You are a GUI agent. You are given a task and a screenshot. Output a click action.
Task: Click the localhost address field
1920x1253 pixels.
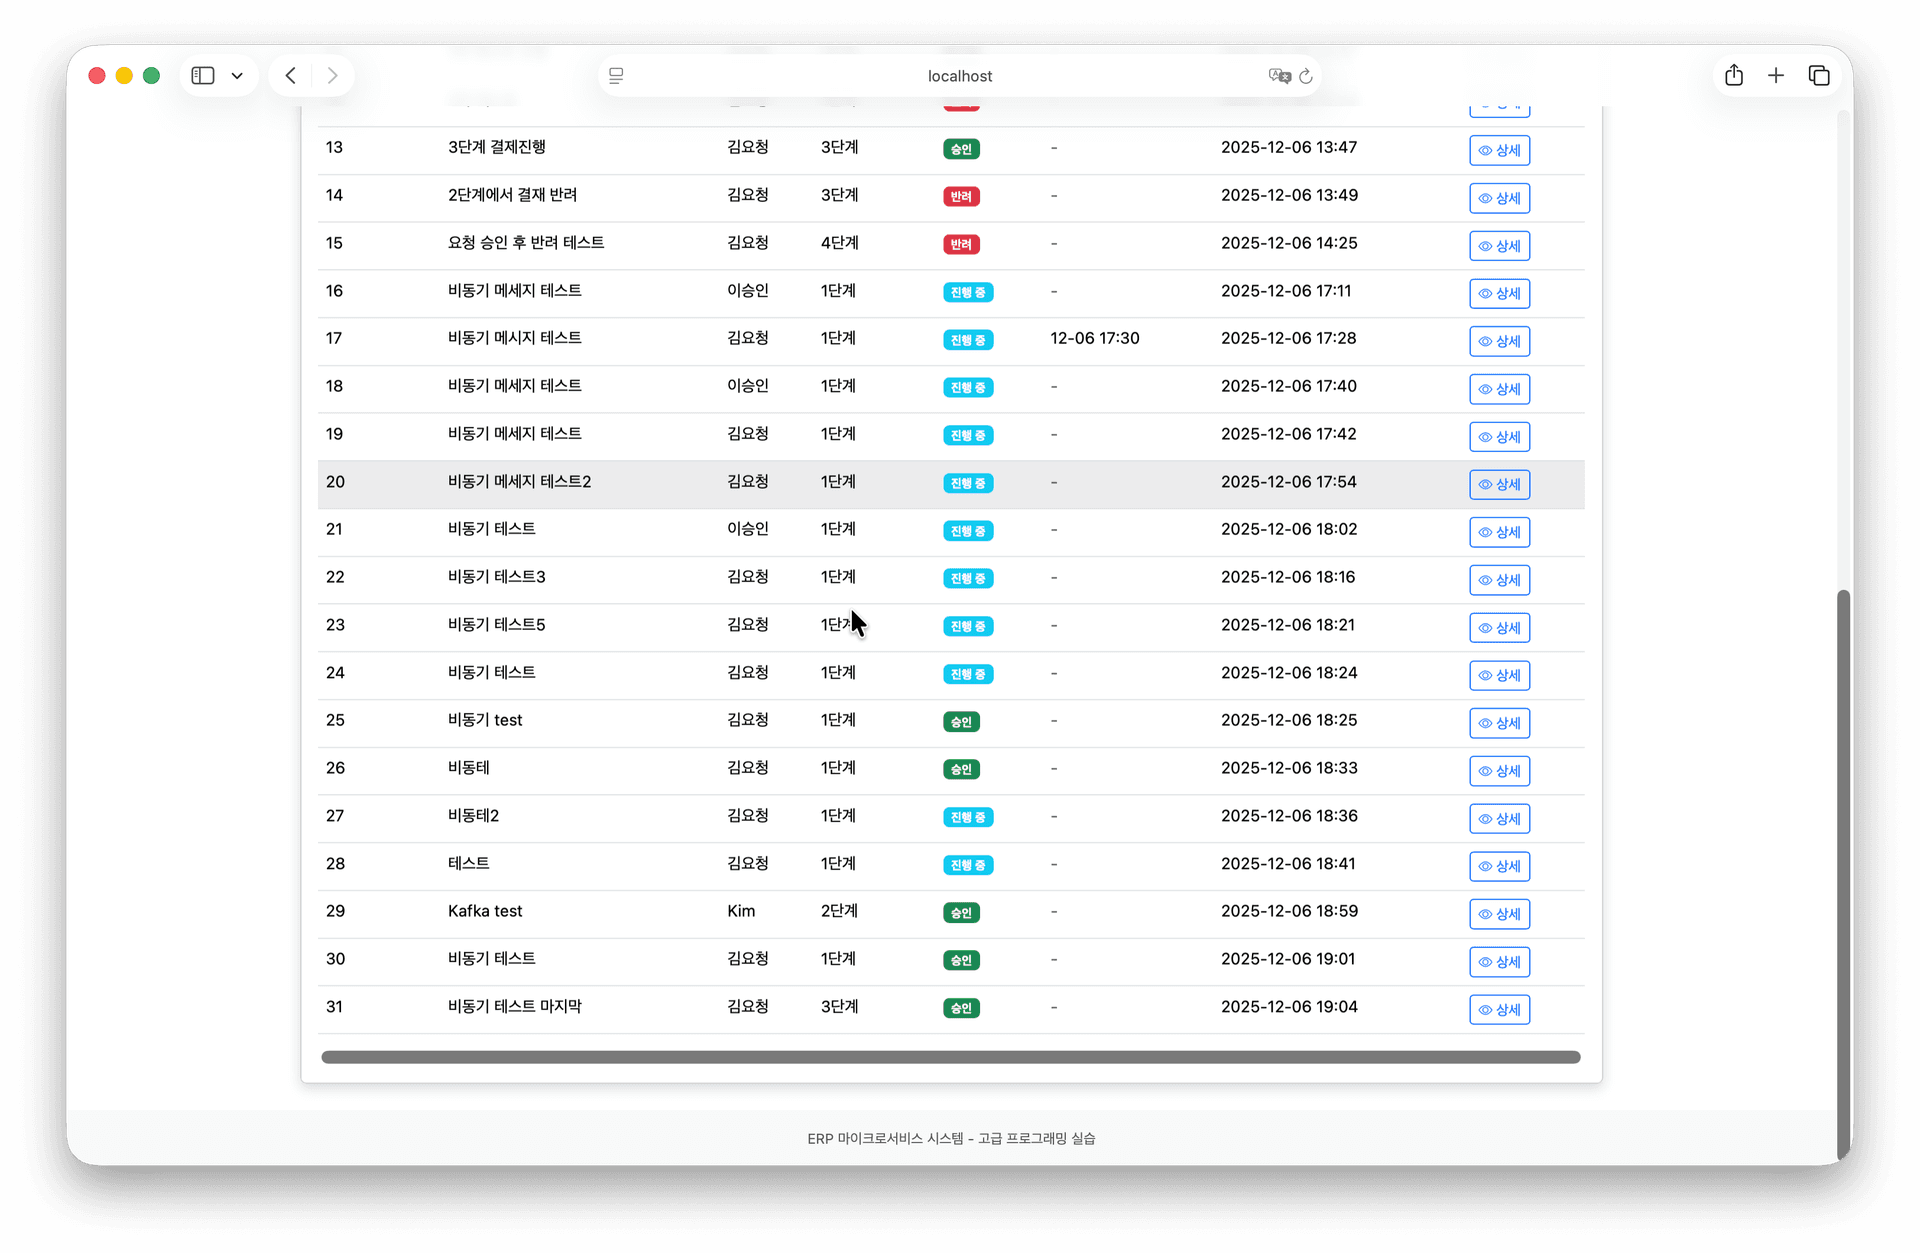point(958,76)
